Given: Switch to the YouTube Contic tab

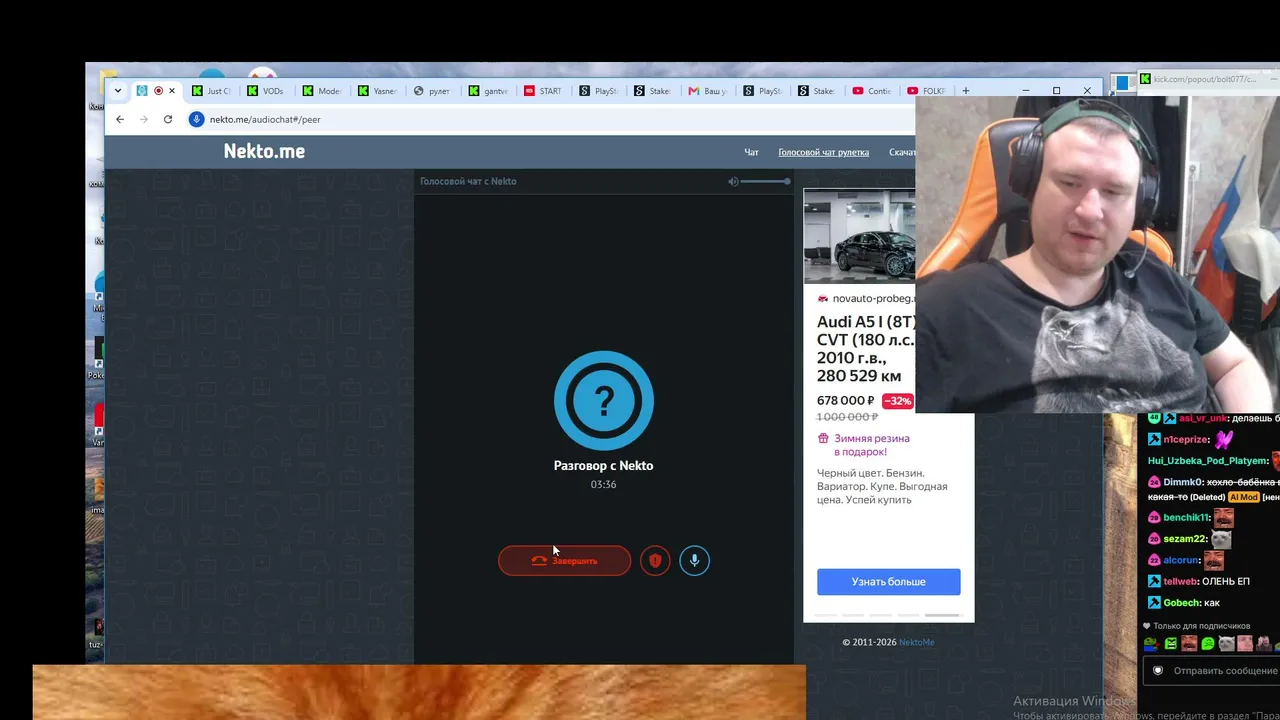Looking at the screenshot, I should (x=872, y=91).
